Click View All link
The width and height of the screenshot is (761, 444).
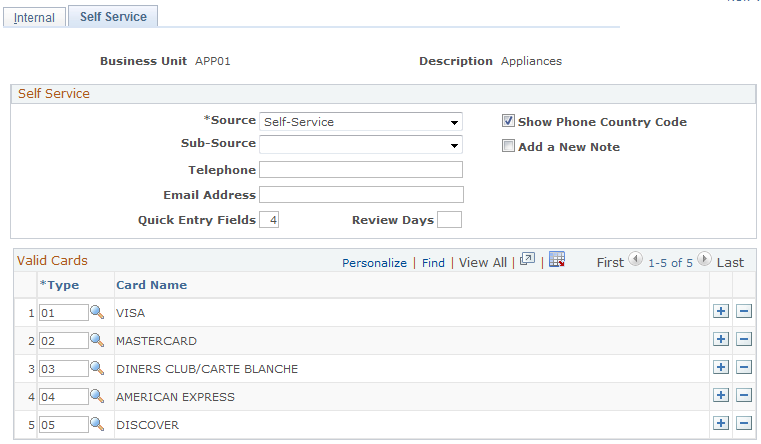(x=484, y=263)
